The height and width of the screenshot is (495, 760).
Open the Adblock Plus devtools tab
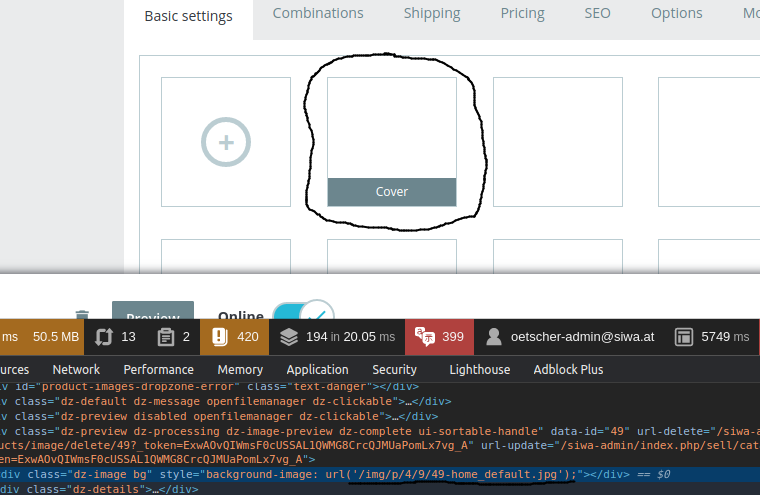568,369
